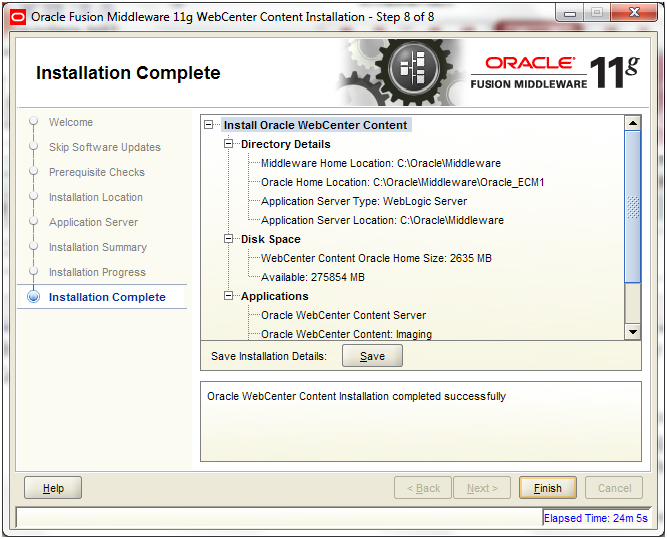The image size is (667, 539).
Task: Click the Finish button
Action: pyautogui.click(x=547, y=488)
